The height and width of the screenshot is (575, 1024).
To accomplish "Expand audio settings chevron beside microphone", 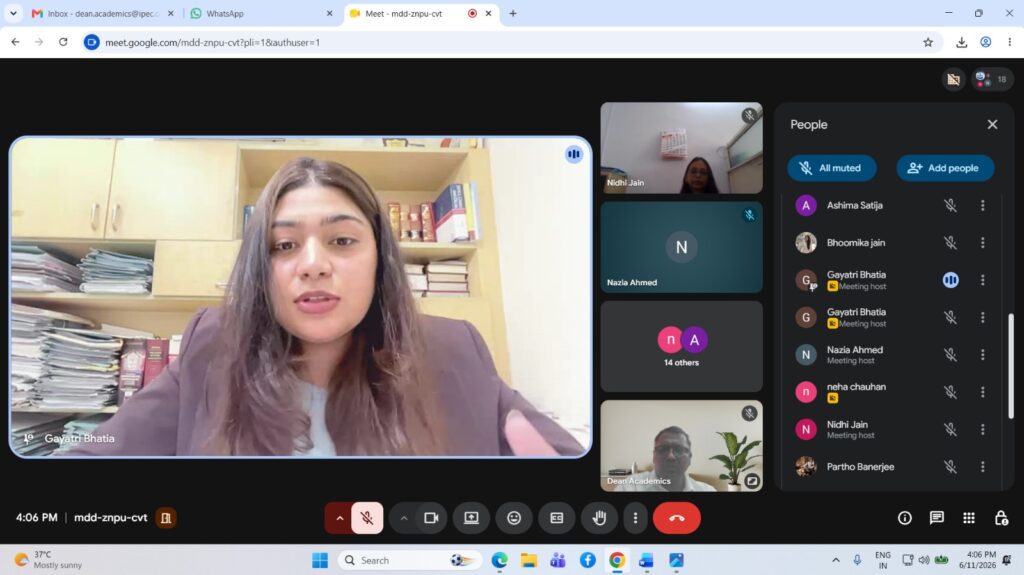I will (x=339, y=518).
